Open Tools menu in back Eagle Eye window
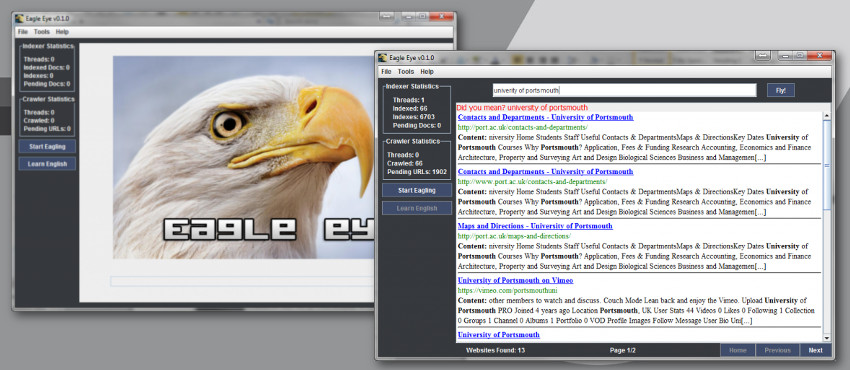Image resolution: width=850 pixels, height=370 pixels. point(42,32)
